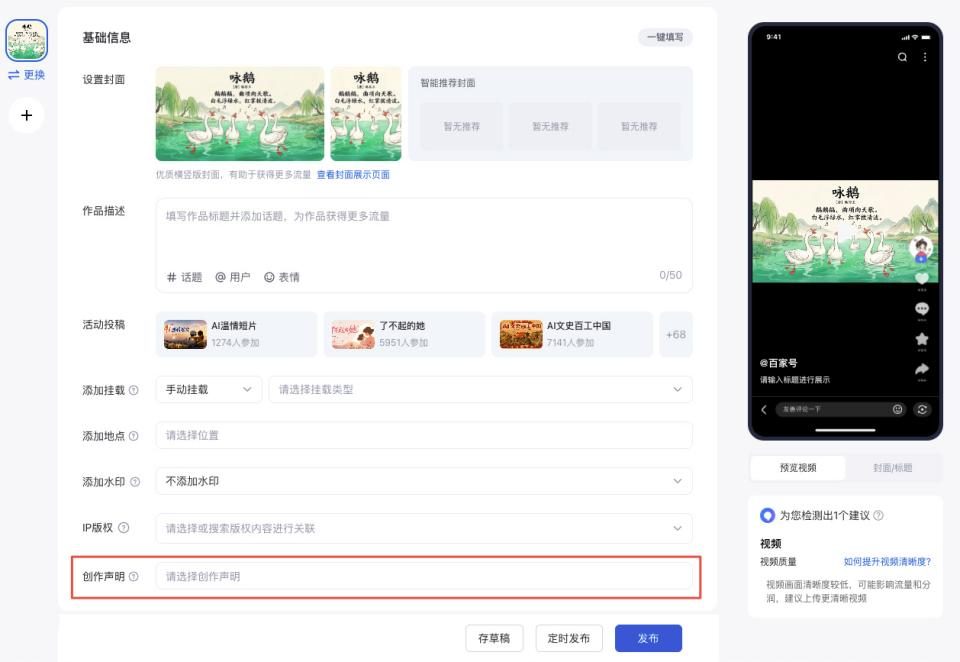The width and height of the screenshot is (960, 662).
Task: Show more activities via +68
Action: (676, 334)
